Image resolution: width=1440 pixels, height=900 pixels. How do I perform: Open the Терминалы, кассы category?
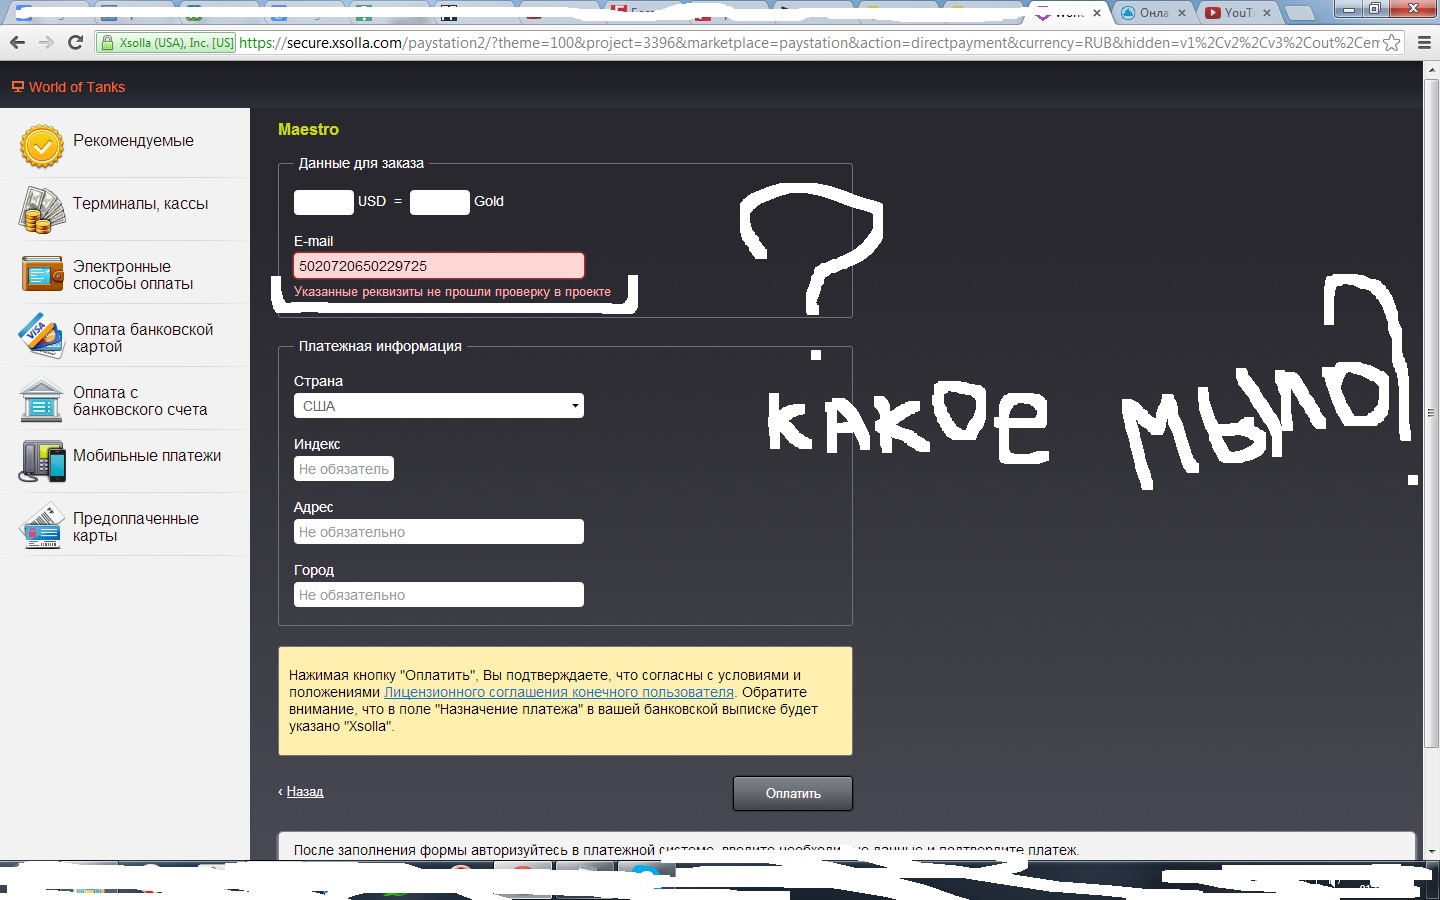125,209
